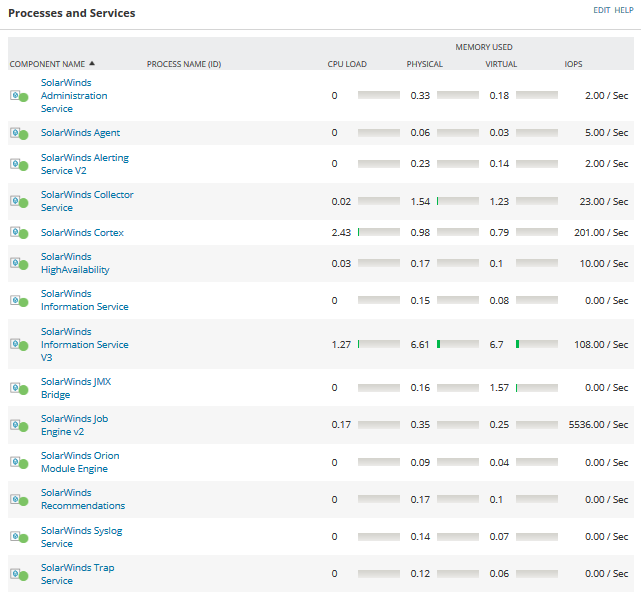
Task: Click status icon next to SolarWinds Agent
Action: 19,133
